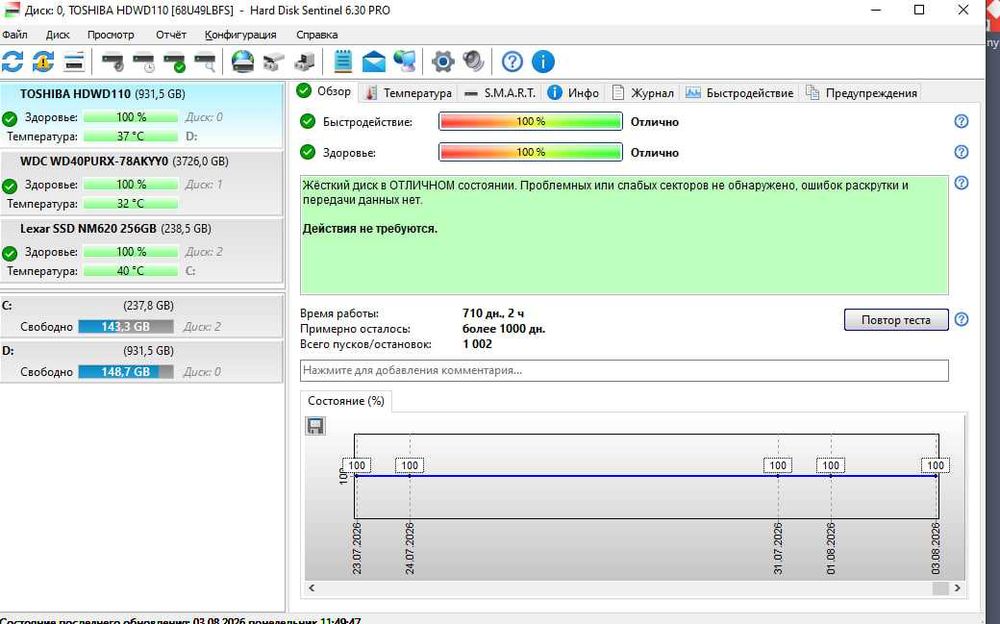Click the 03.08.2026 chart data point label

coord(935,465)
